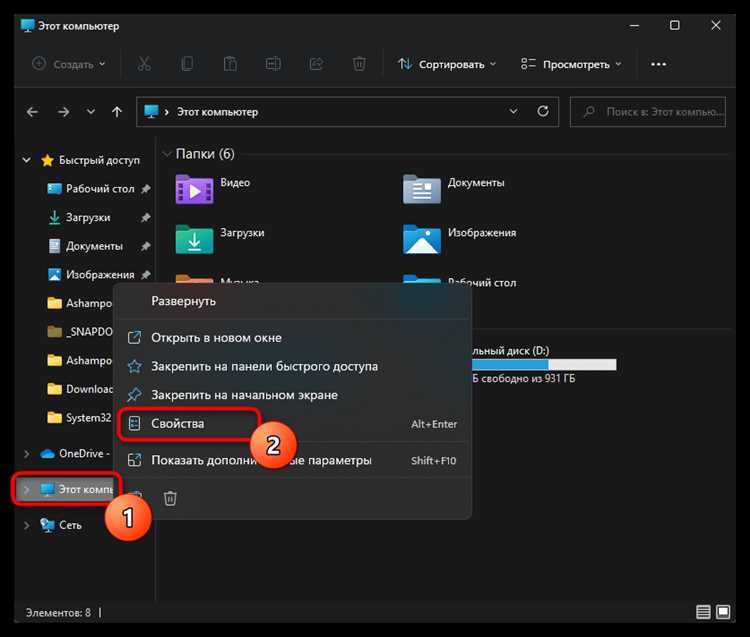This screenshot has width=750, height=637.
Task: Choose Закрепить на начальном экране
Action: (x=293, y=395)
